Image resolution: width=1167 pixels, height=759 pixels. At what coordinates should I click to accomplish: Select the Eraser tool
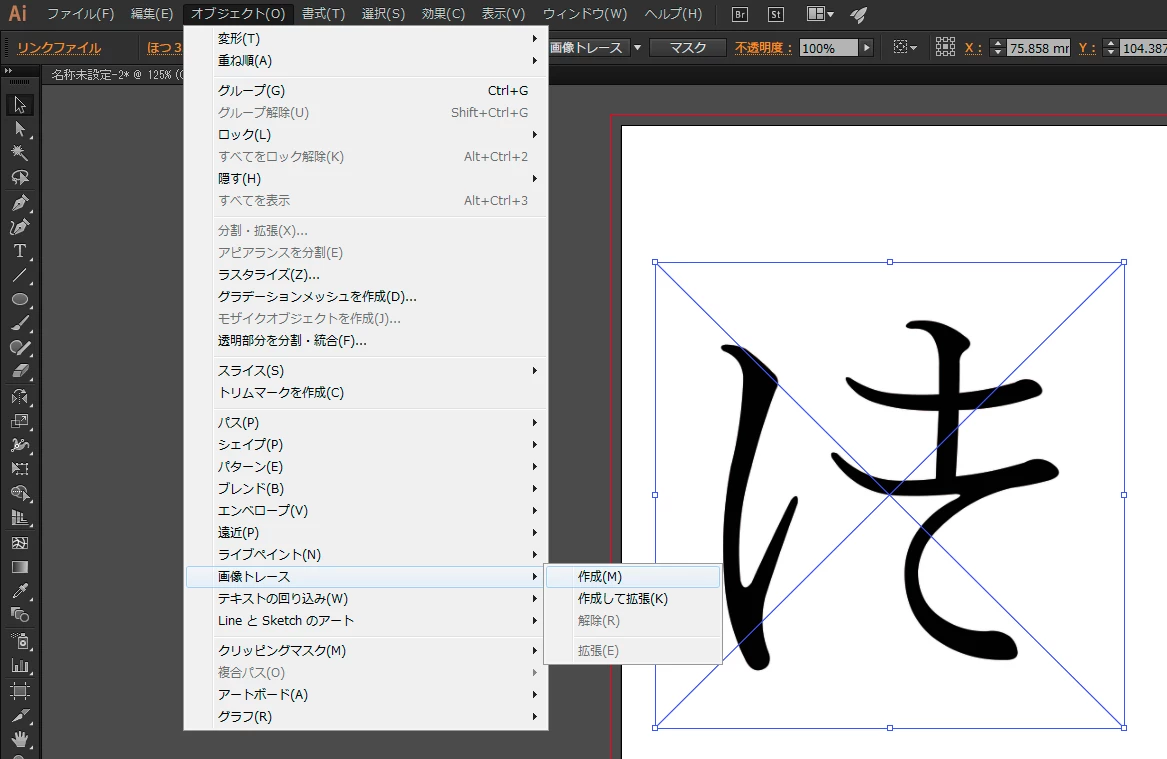click(20, 371)
